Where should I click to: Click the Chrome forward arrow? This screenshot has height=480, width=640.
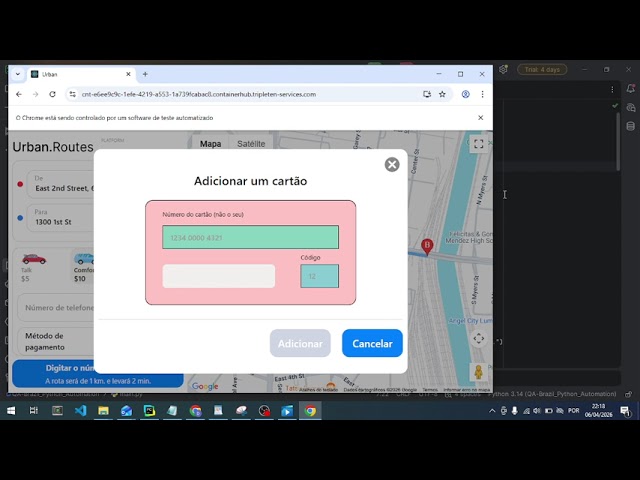(36, 94)
